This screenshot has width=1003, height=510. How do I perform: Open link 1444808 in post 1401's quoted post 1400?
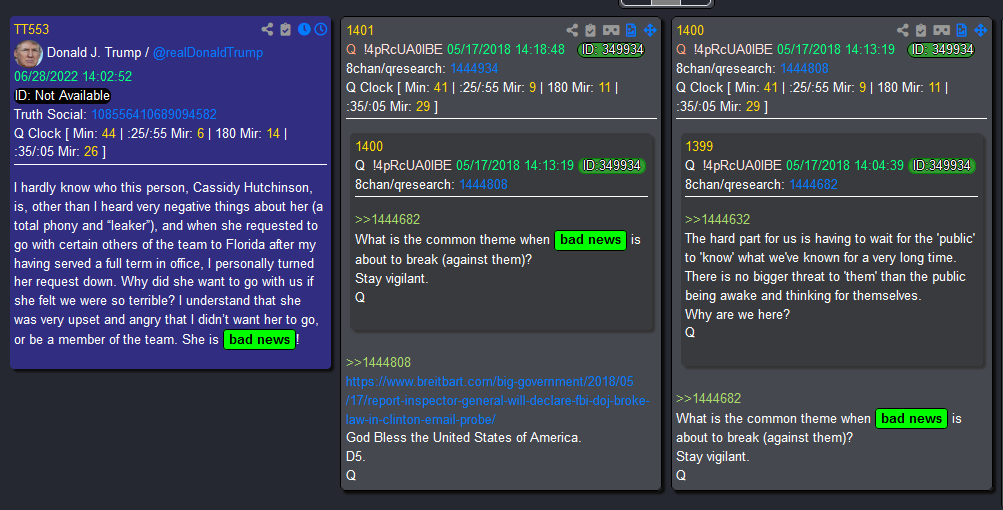click(x=483, y=184)
